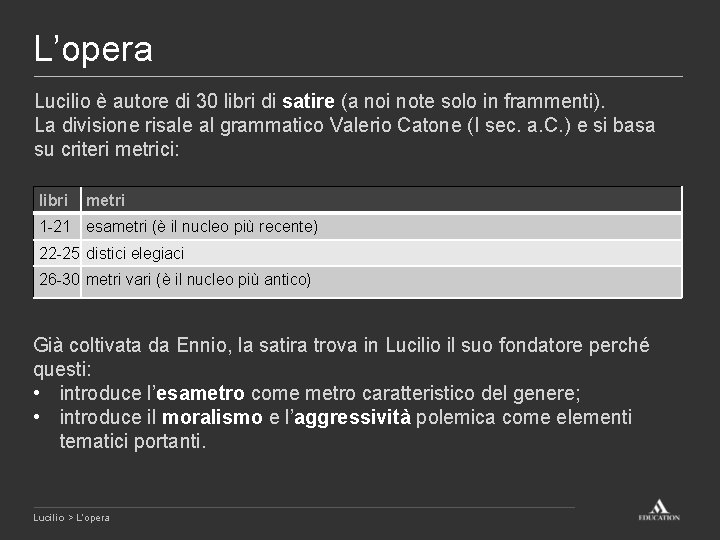Click the text 'Valerio Catone'
The width and height of the screenshot is (720, 540).
pyautogui.click(x=395, y=125)
